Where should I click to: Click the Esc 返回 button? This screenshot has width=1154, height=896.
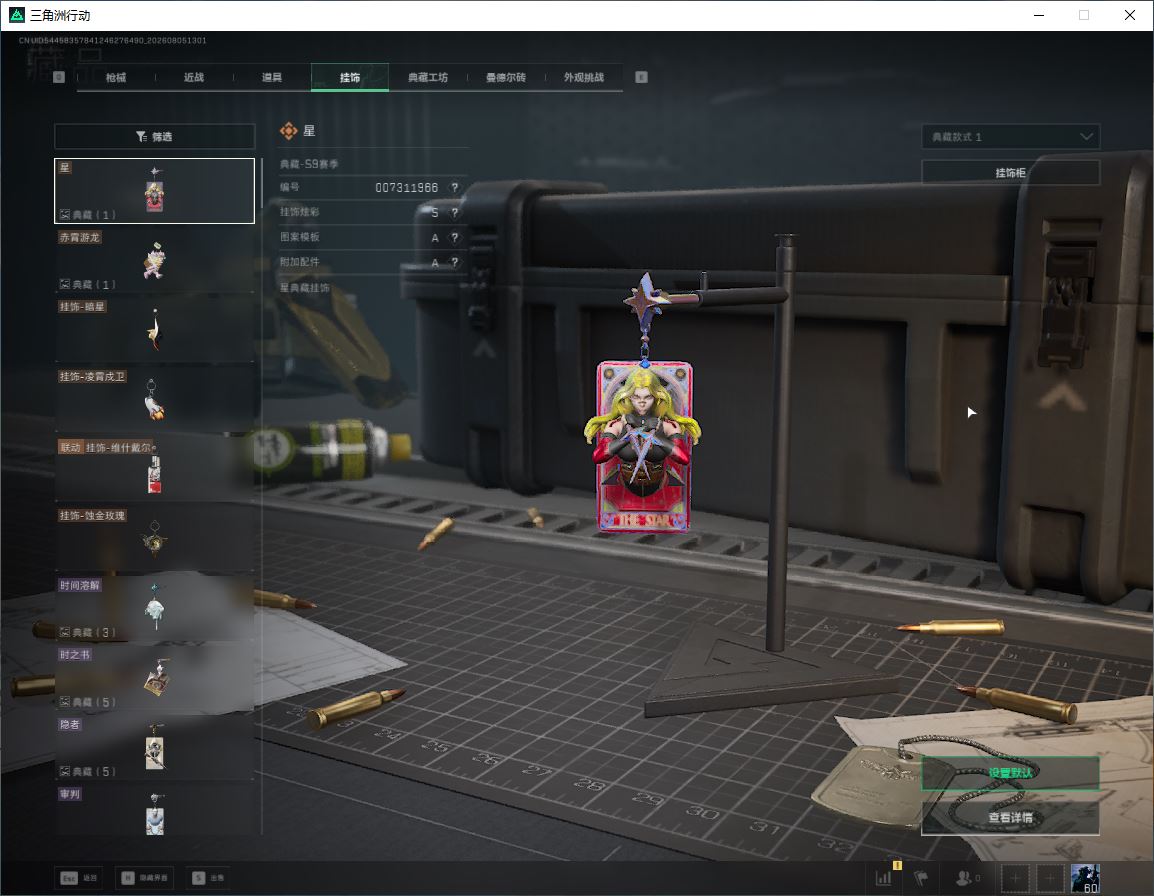point(79,878)
